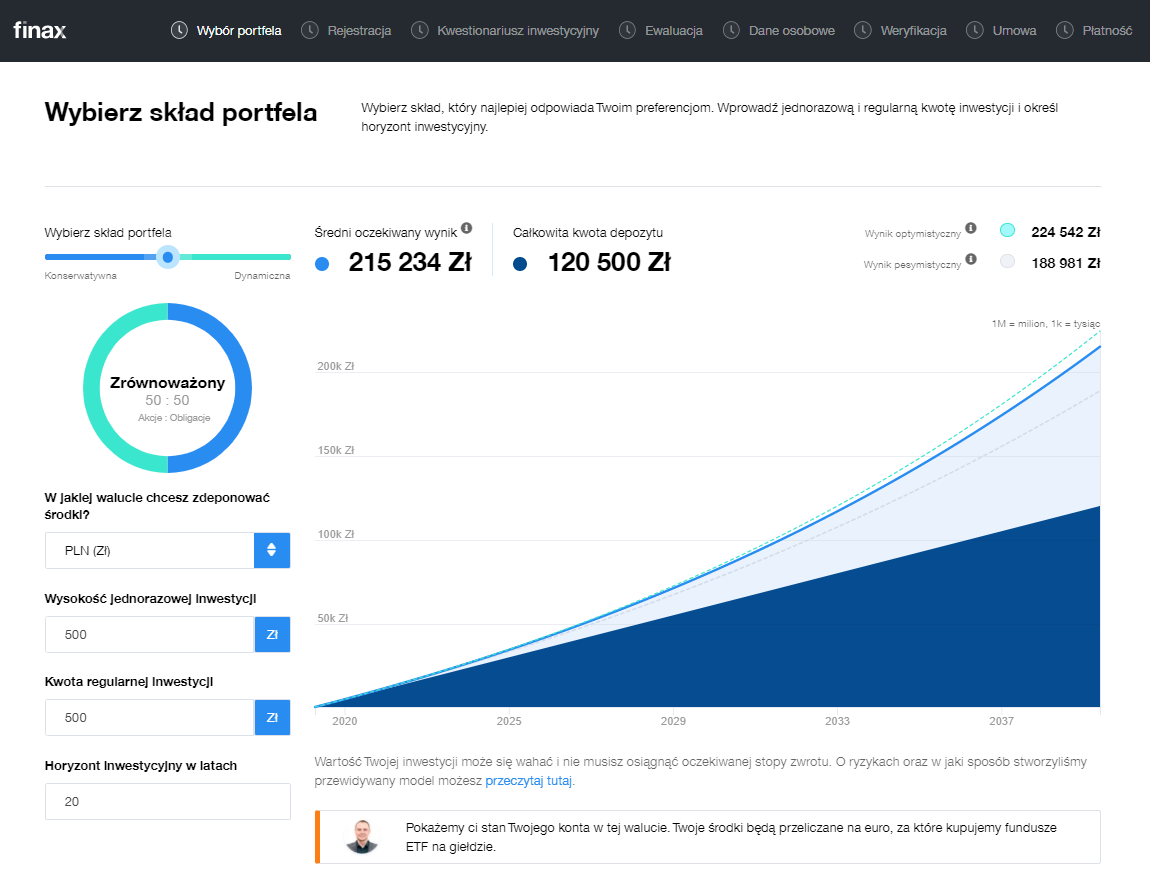Click info icon beside Wynik optymistyczny
Image resolution: width=1150 pixels, height=890 pixels.
[x=970, y=229]
